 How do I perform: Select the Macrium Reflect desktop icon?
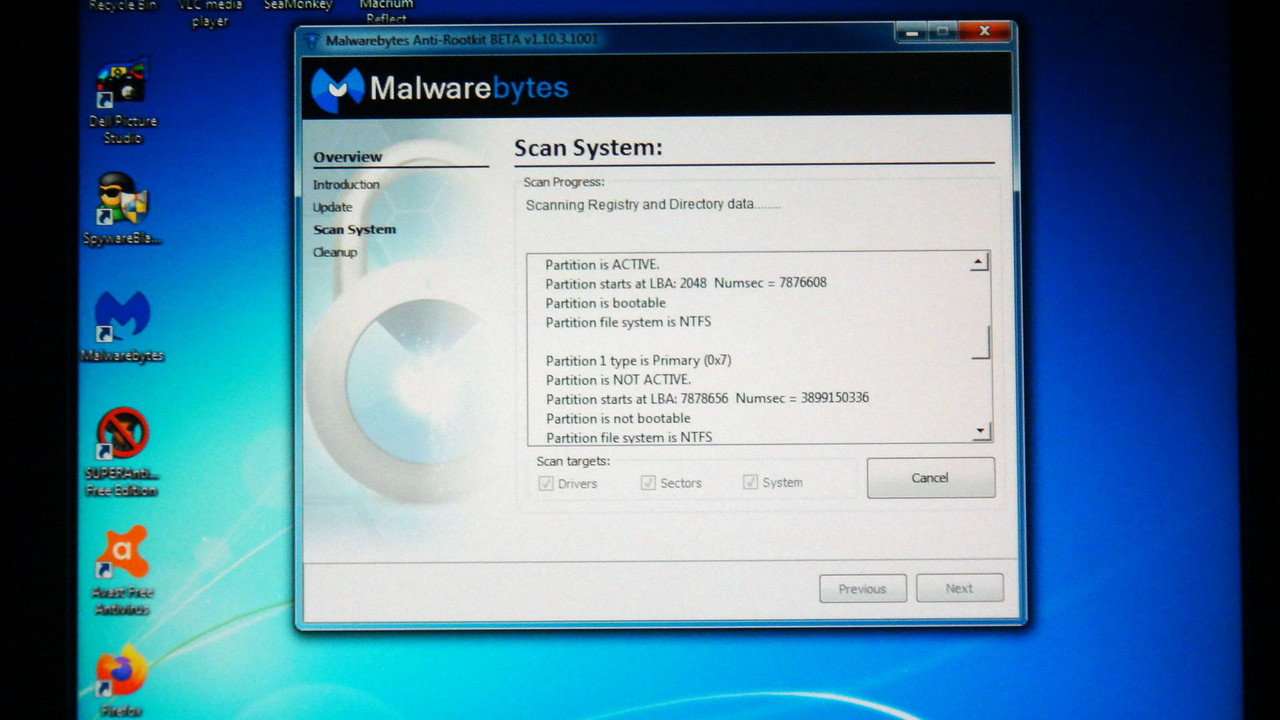(386, 11)
